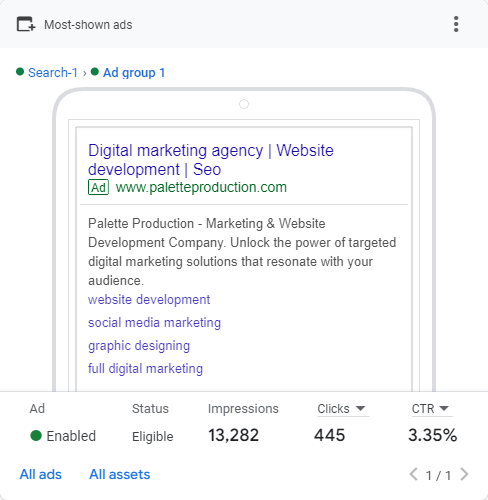Screen dimensions: 488x500
Task: Go to next ad with right chevron
Action: tap(464, 474)
